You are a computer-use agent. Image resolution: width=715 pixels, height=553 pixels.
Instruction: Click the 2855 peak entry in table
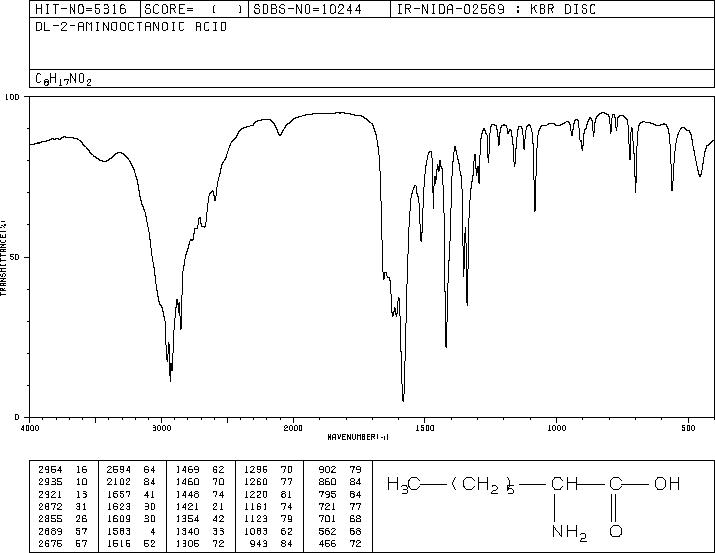coord(62,519)
